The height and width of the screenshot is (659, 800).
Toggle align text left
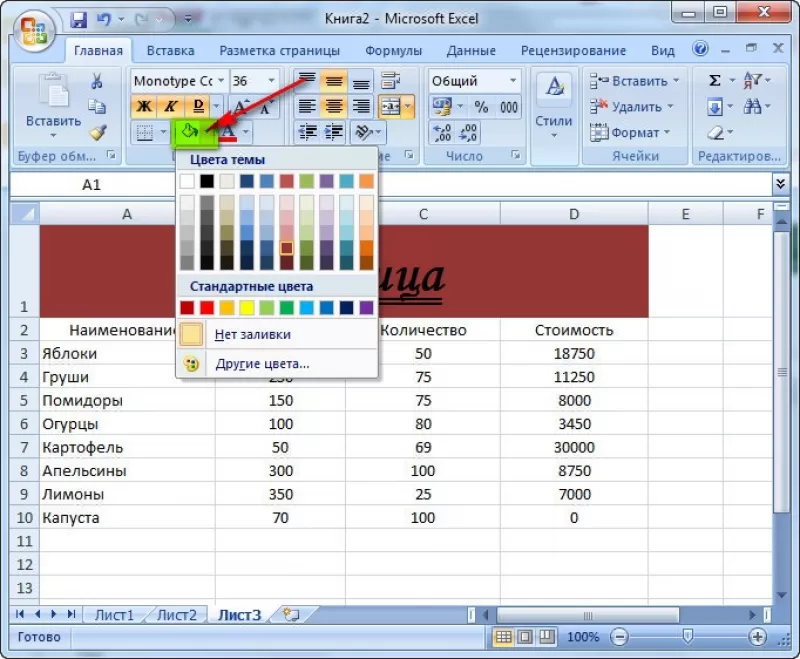(307, 107)
